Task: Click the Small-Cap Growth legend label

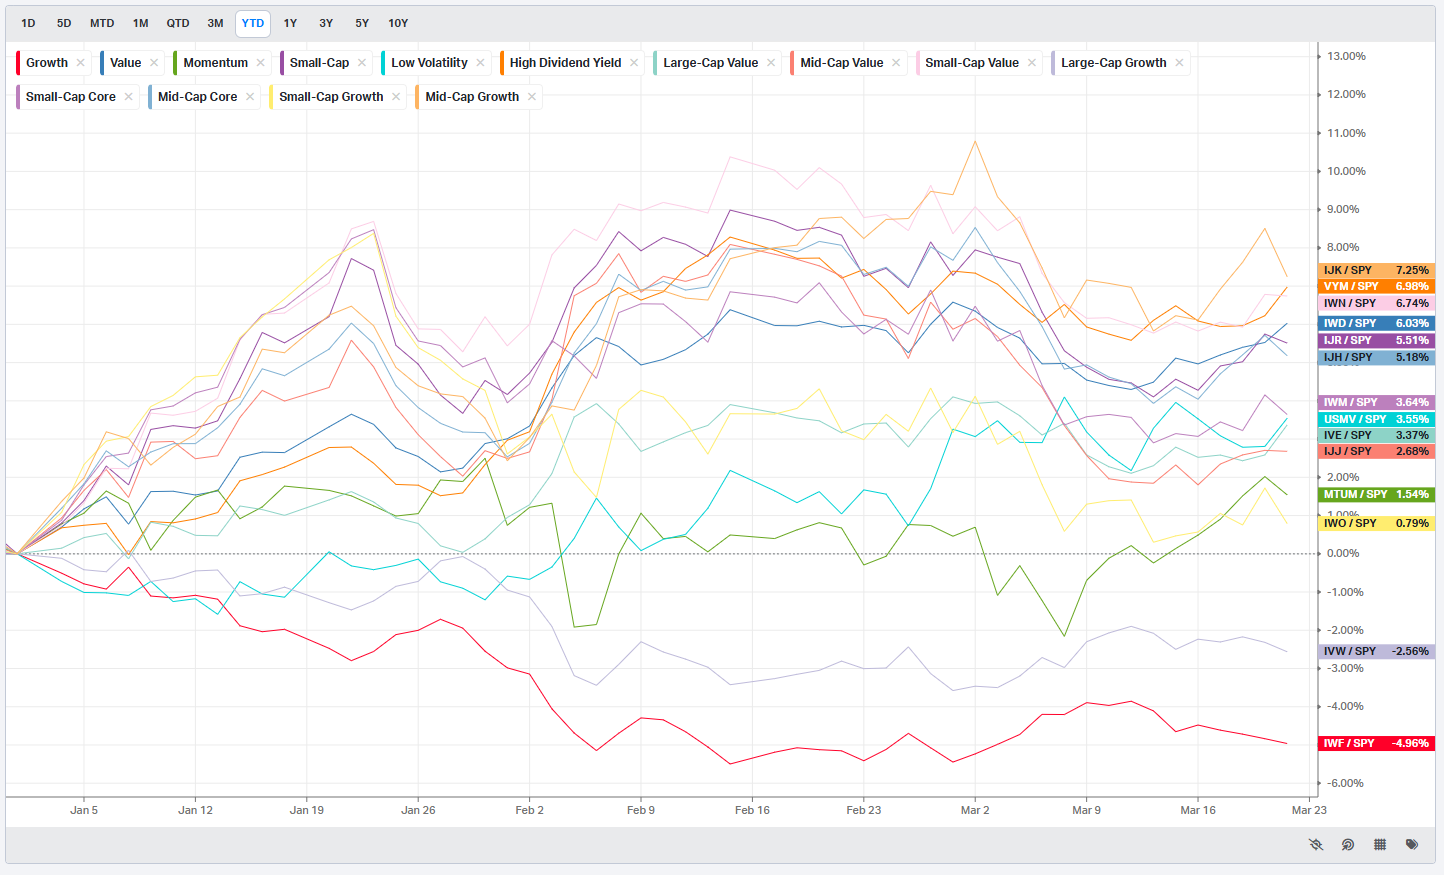Action: pyautogui.click(x=331, y=97)
